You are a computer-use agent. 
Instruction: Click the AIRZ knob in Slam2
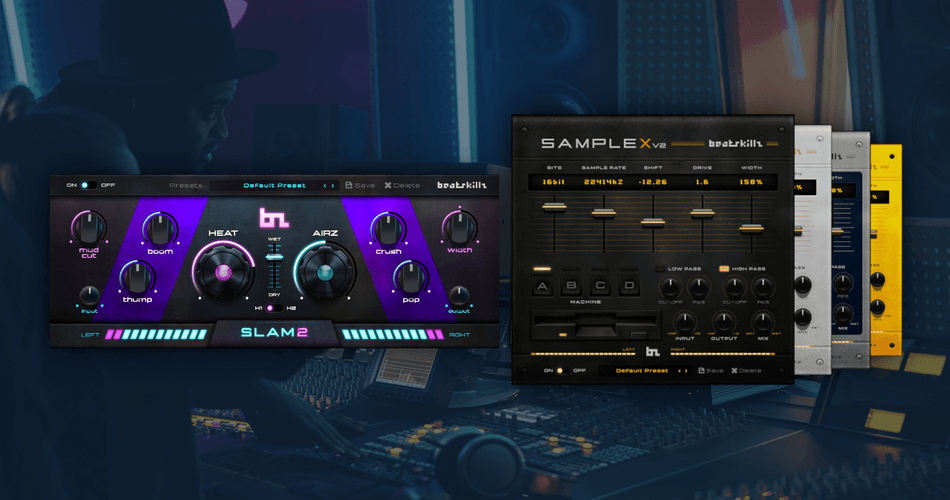pos(324,271)
